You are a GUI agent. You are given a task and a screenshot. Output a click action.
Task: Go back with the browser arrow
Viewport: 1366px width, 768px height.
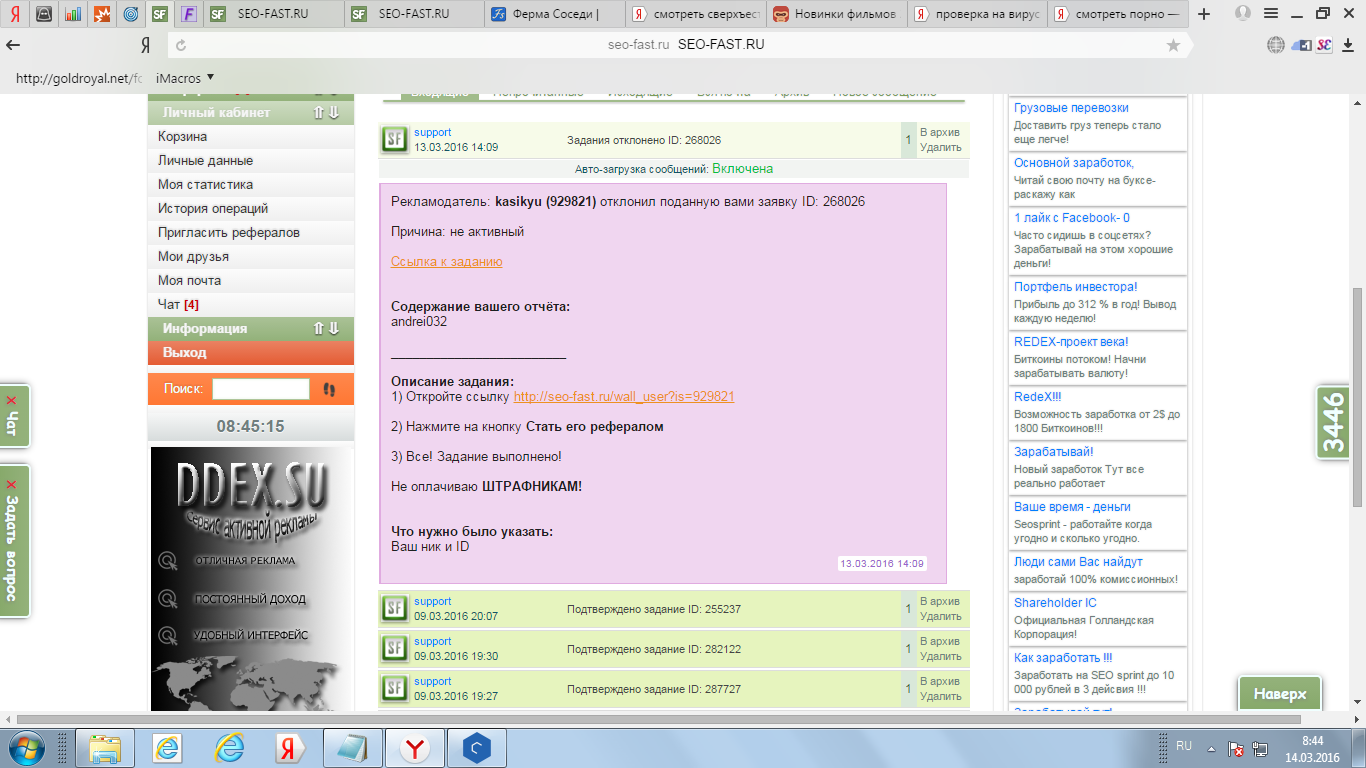(x=13, y=45)
